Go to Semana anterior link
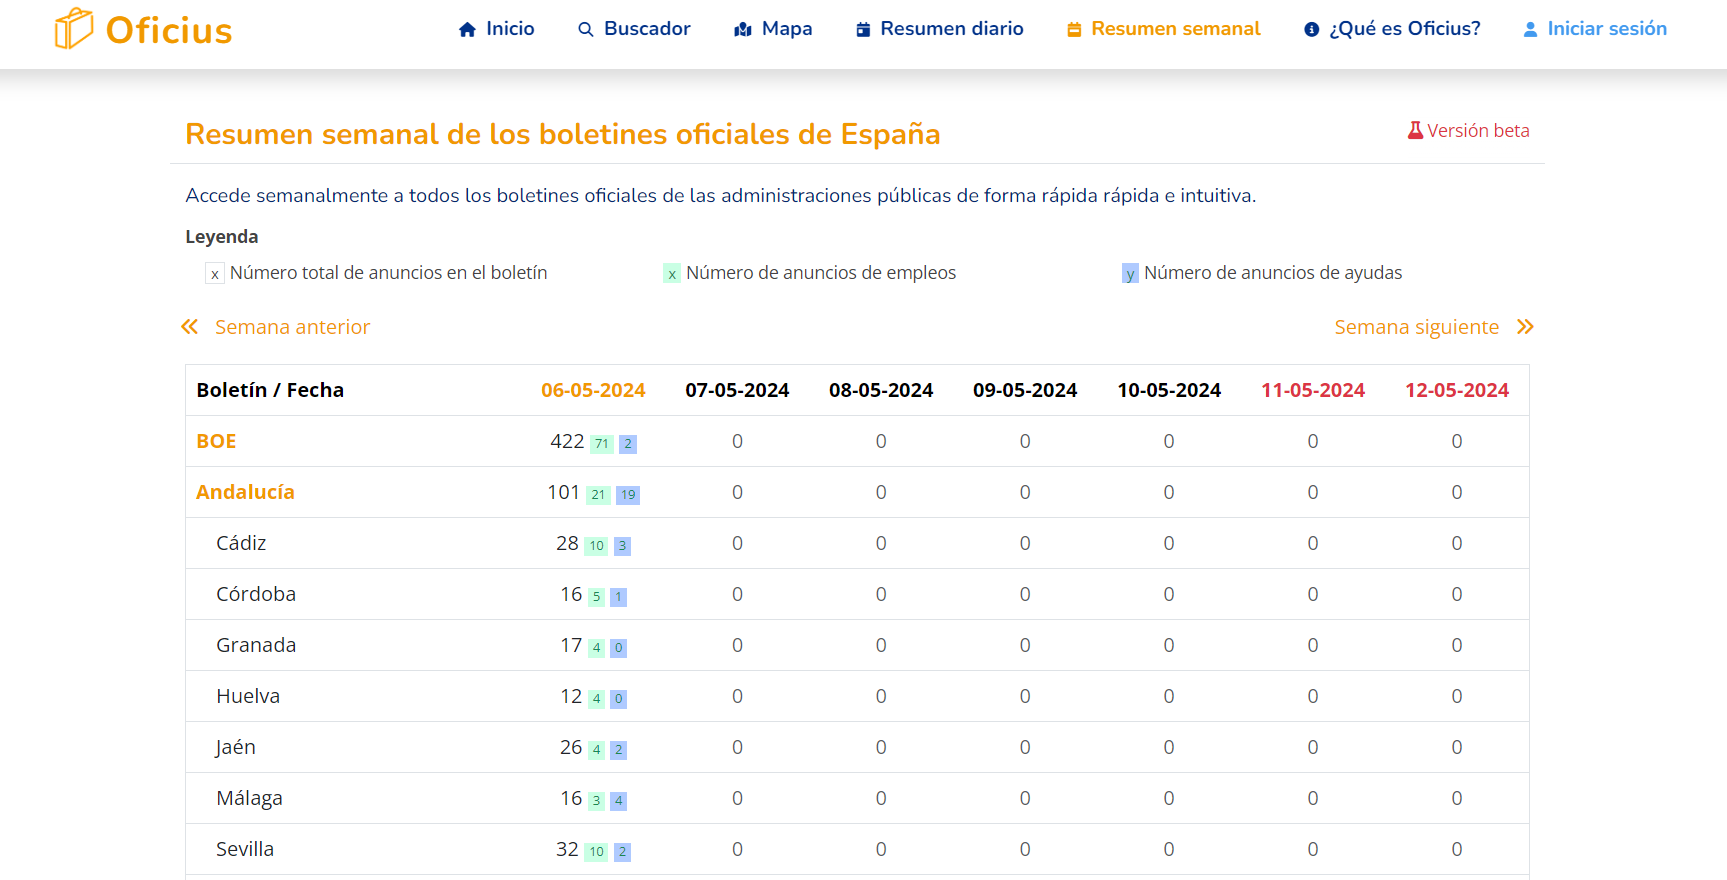Screen dimensions: 1727x880 click(x=292, y=327)
